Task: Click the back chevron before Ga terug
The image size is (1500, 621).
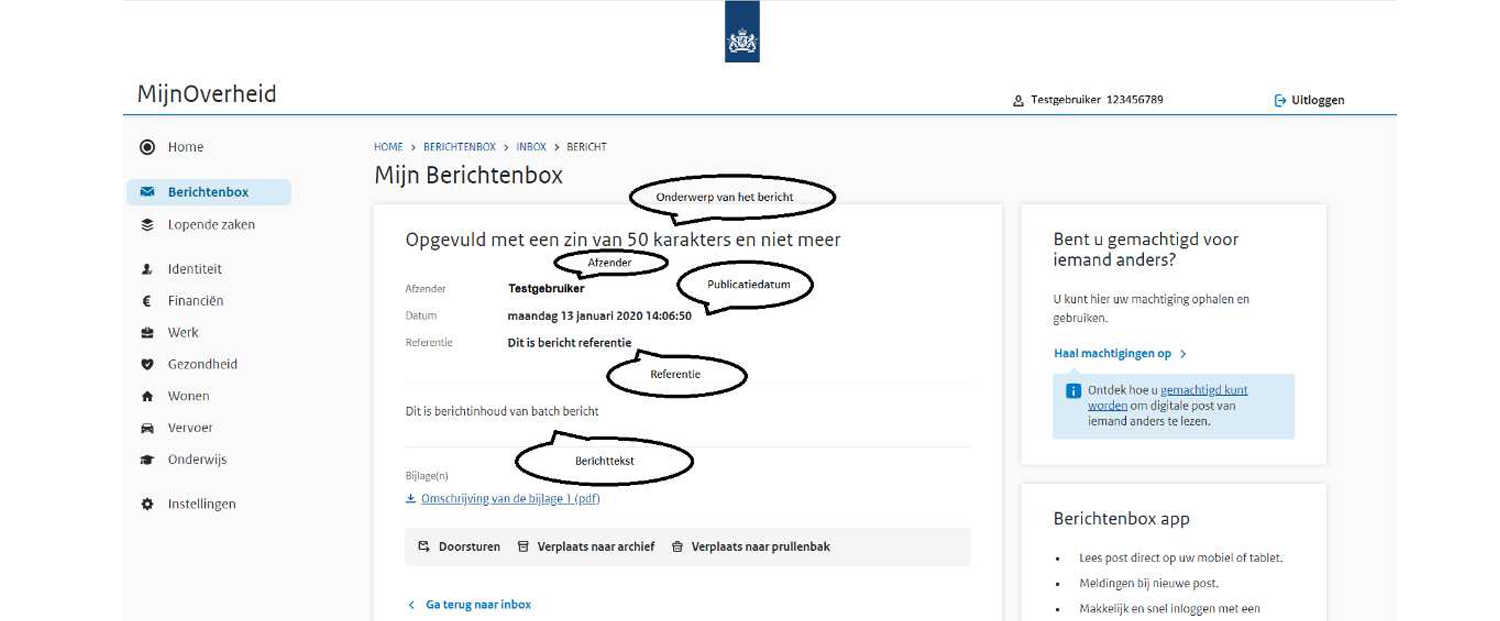Action: pyautogui.click(x=411, y=605)
